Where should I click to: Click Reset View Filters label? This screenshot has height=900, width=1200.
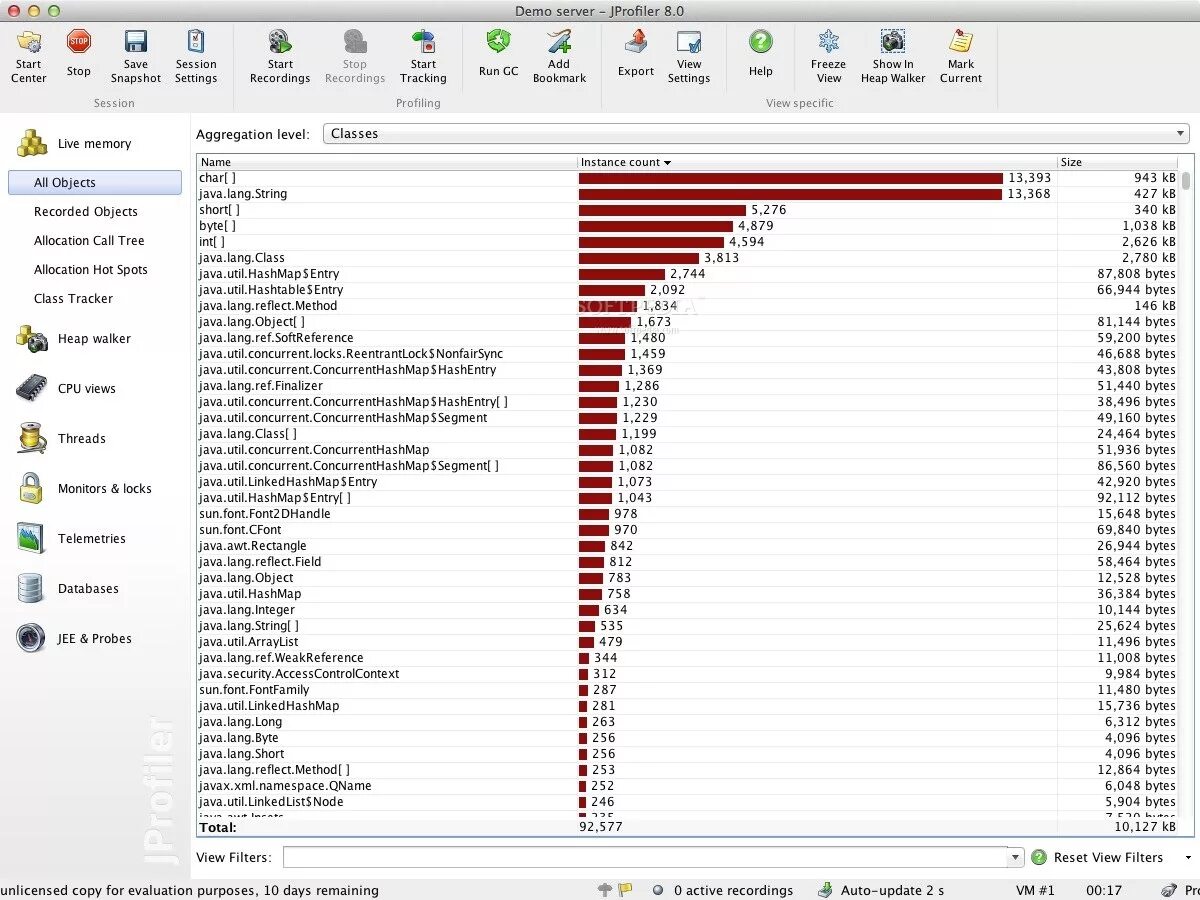tap(1108, 858)
